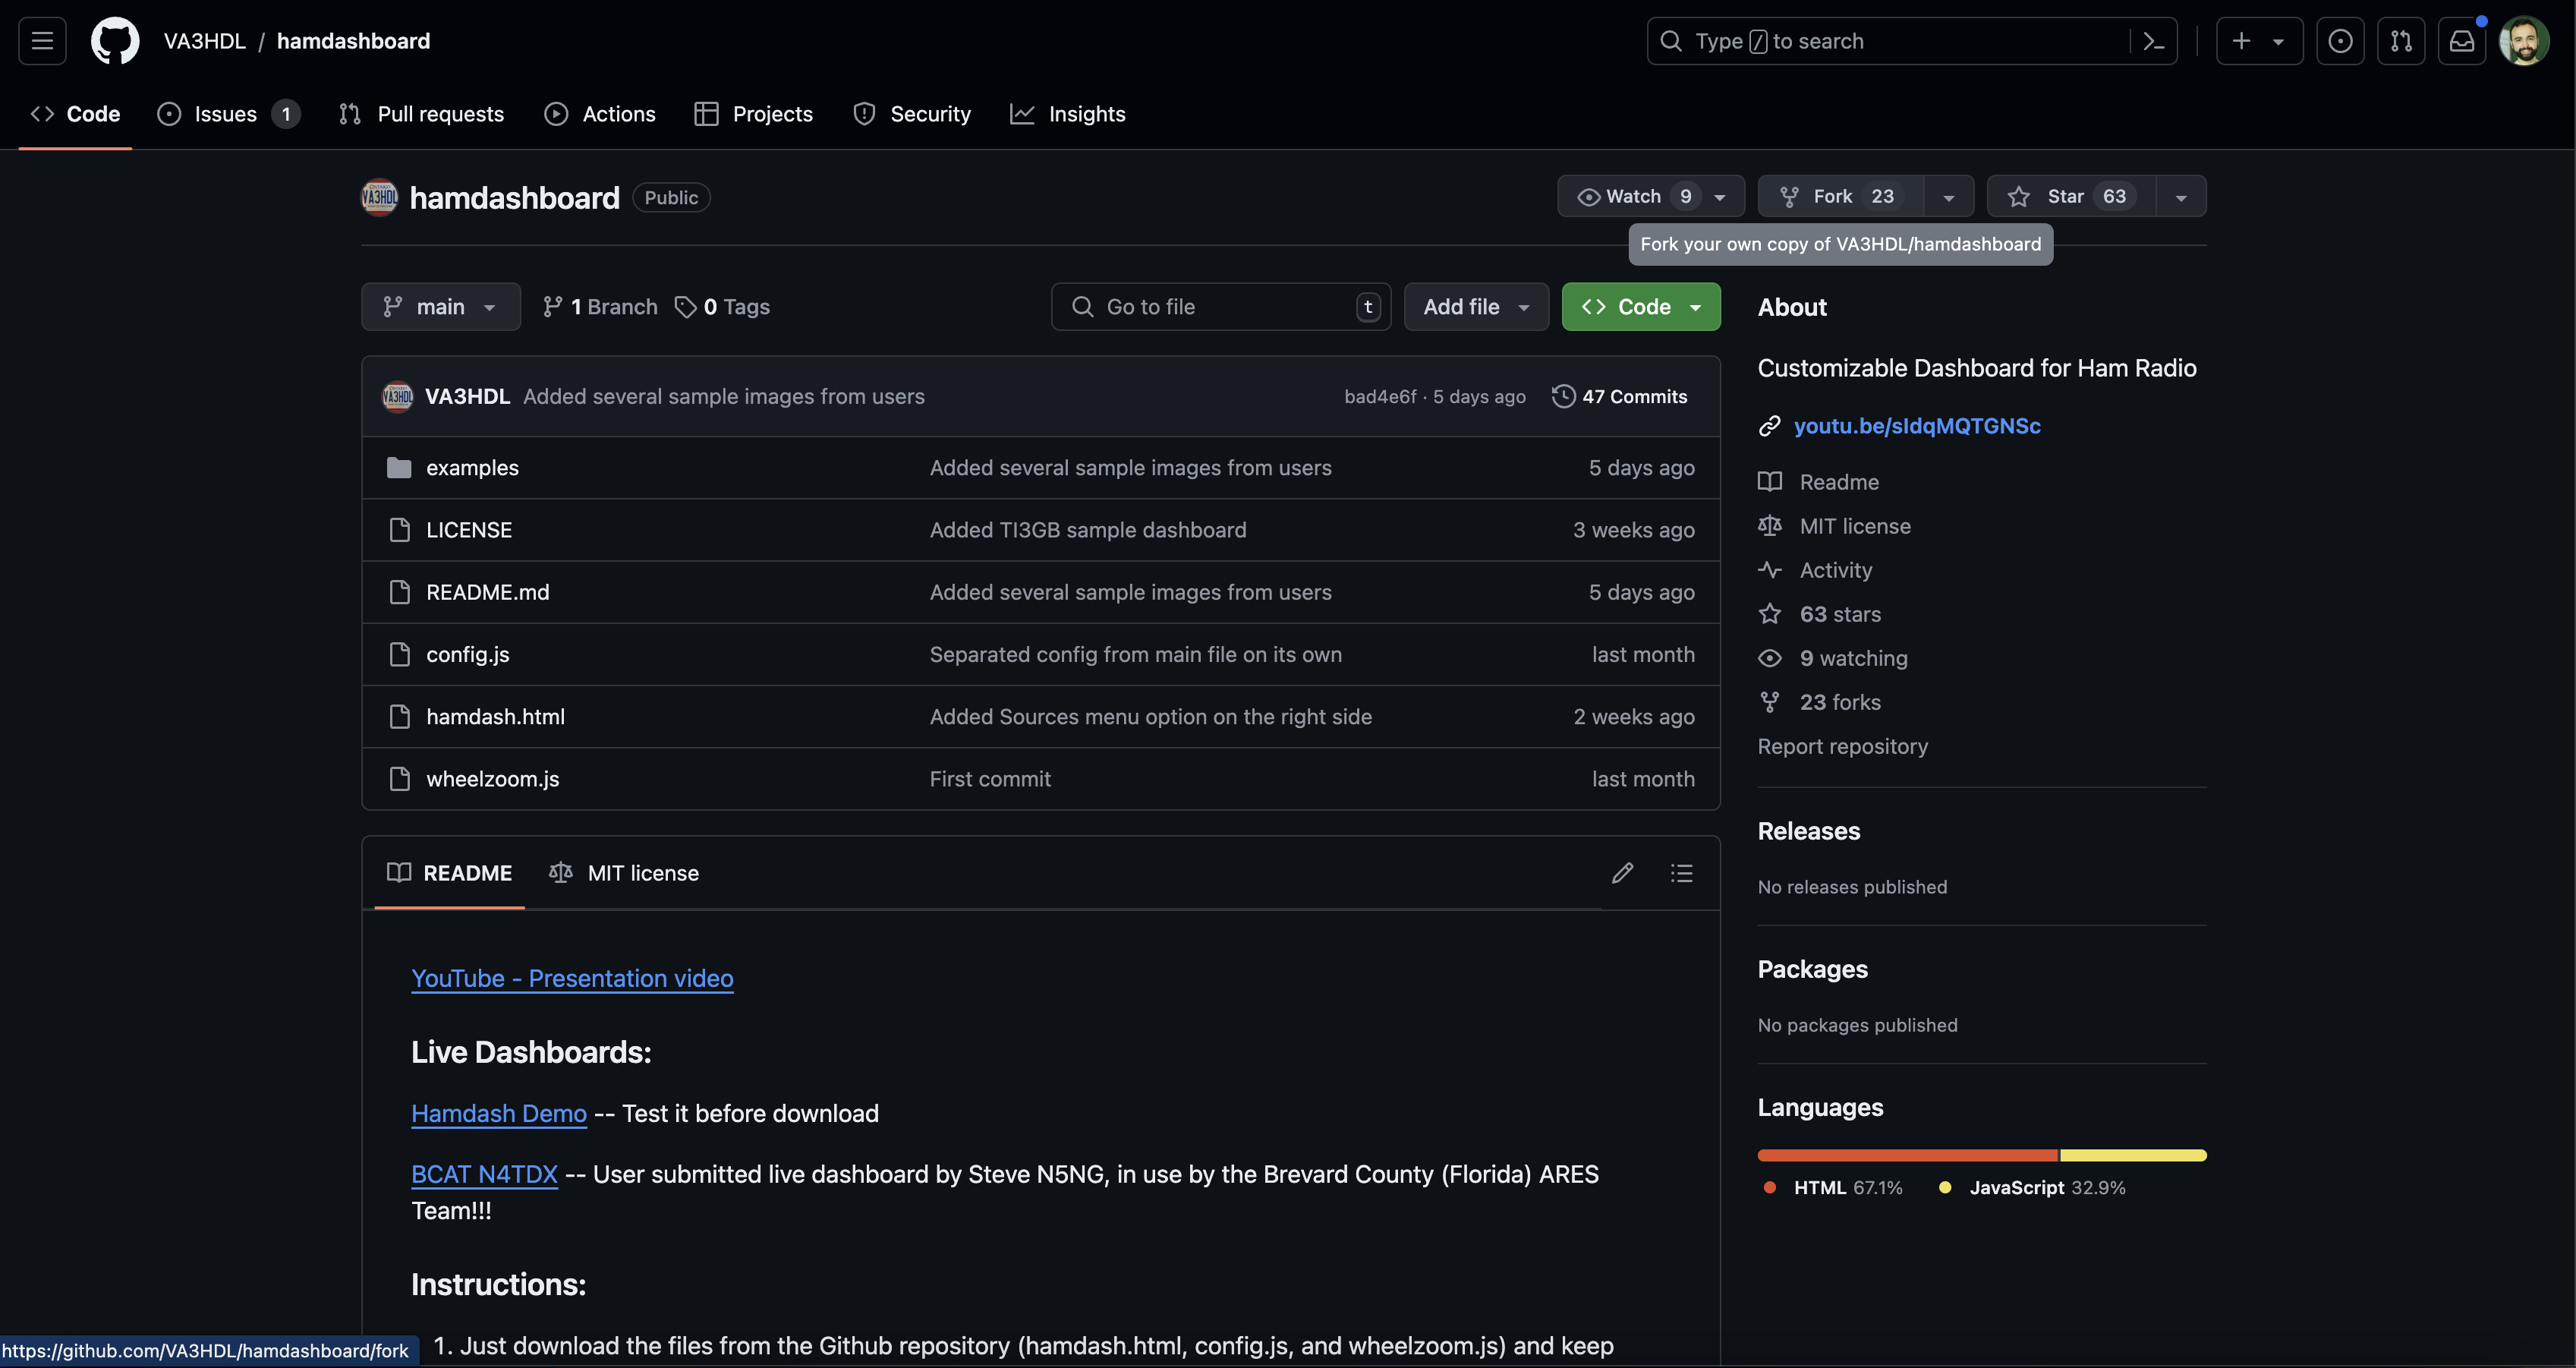Open the hamburger navigation menu
This screenshot has width=2576, height=1368.
(41, 40)
